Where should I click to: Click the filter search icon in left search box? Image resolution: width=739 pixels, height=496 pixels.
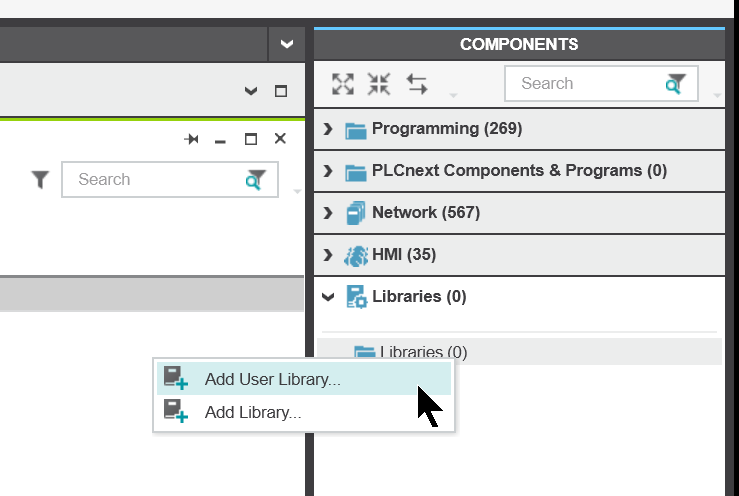(256, 180)
